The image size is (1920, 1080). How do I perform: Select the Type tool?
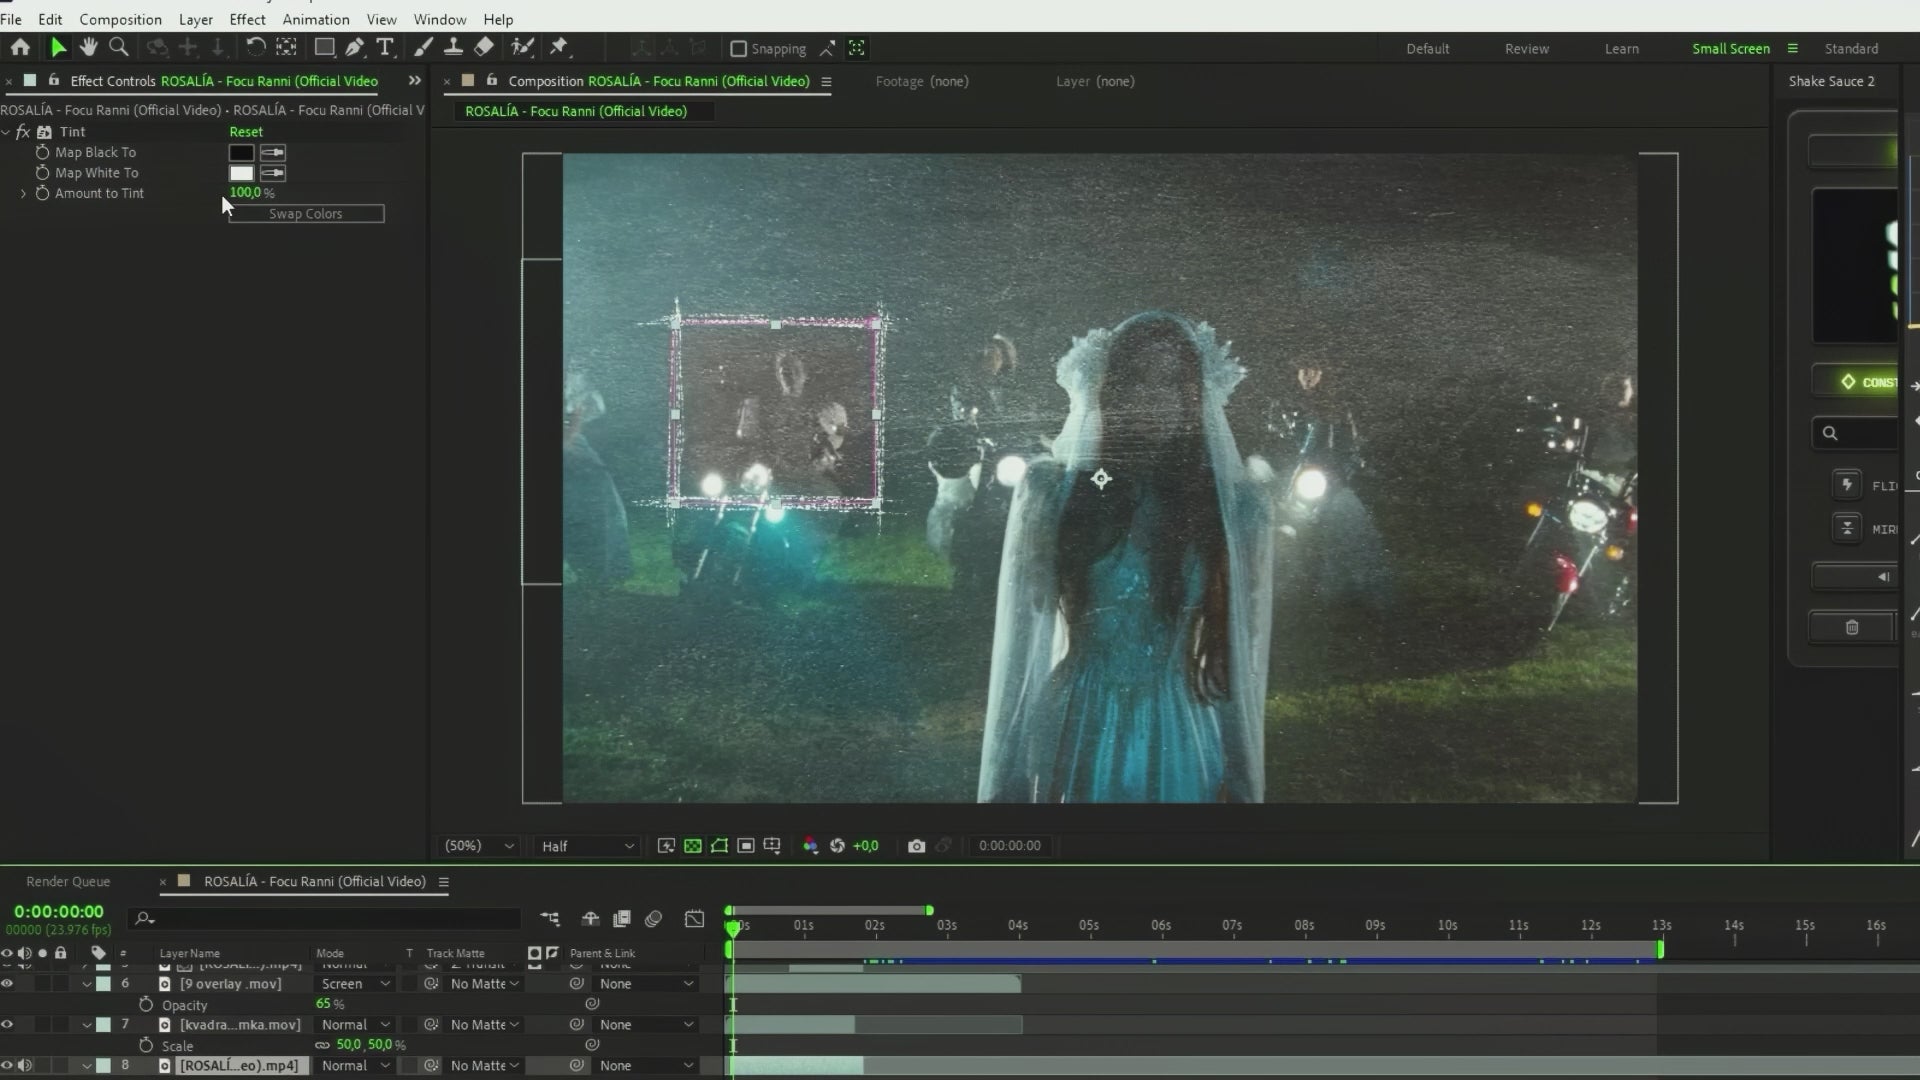tap(384, 47)
